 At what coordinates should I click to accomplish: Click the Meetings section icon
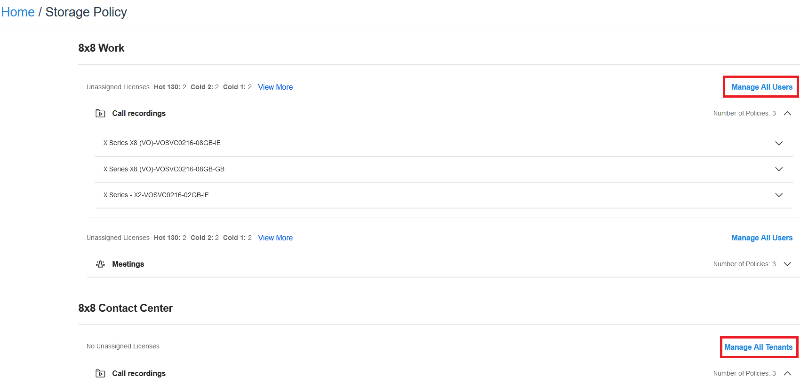click(x=101, y=264)
